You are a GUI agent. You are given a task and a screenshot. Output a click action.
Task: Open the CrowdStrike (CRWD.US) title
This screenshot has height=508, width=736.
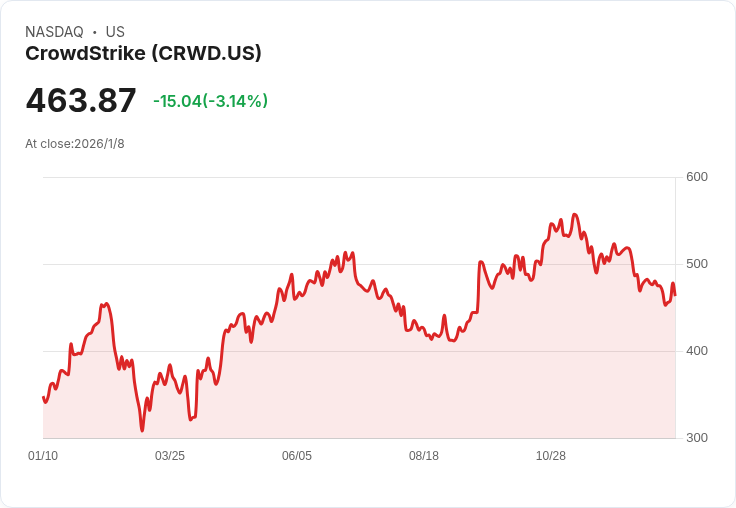143,54
